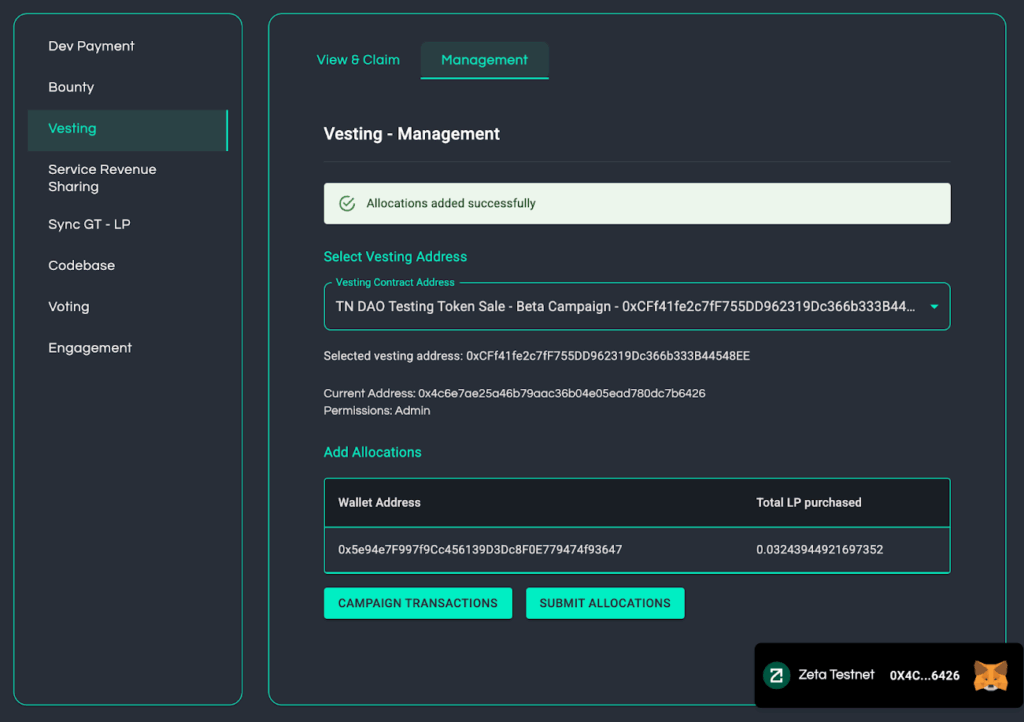This screenshot has height=722, width=1024.
Task: Go to the Voting section
Action: (x=68, y=306)
